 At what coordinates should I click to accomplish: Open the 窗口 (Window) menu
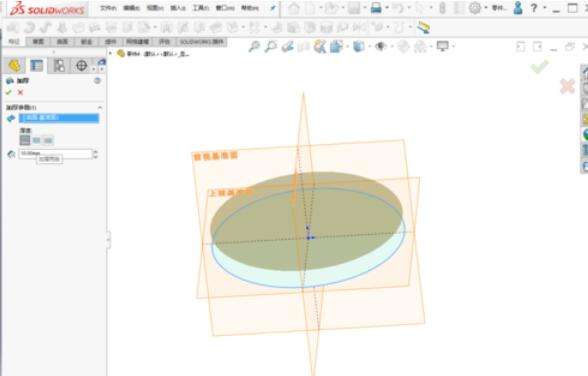(225, 8)
